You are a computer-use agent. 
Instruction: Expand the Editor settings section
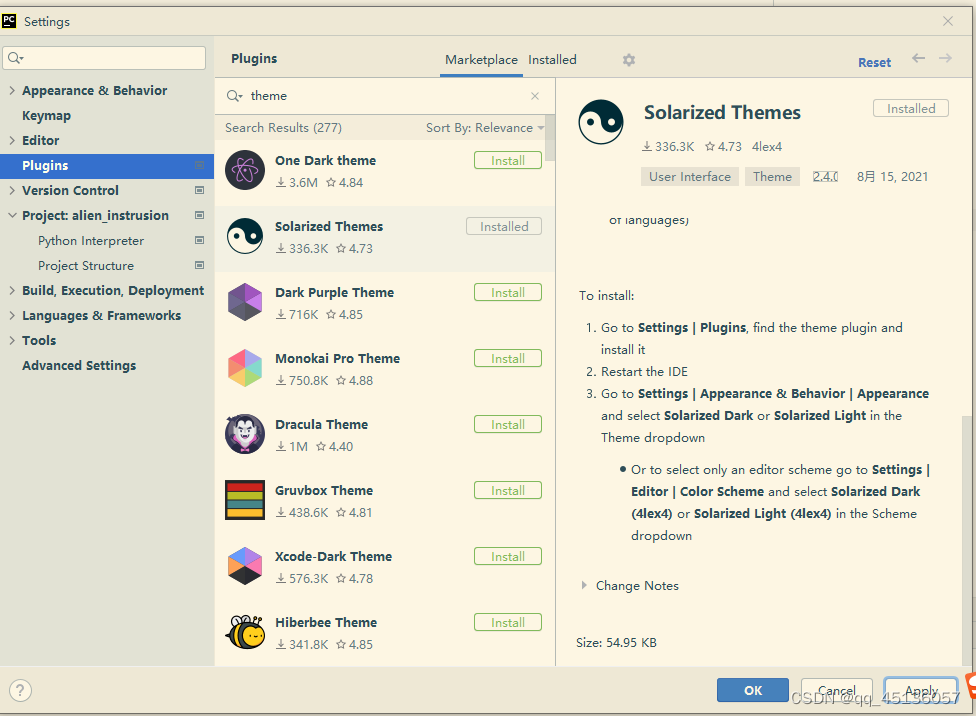(x=12, y=140)
